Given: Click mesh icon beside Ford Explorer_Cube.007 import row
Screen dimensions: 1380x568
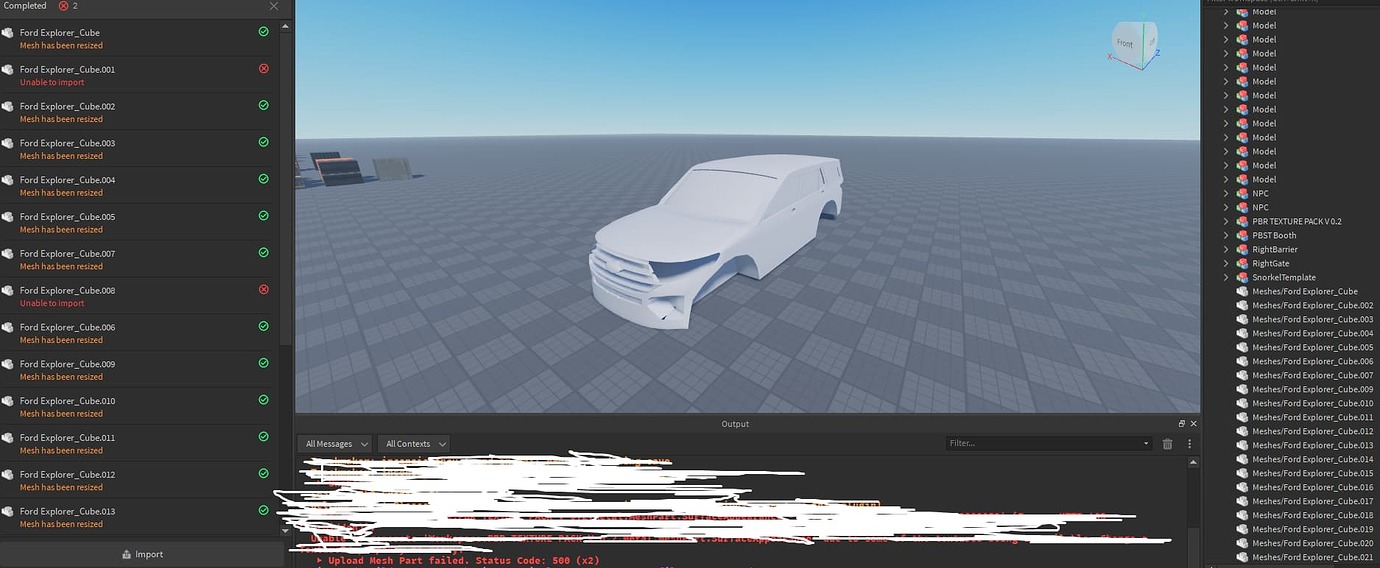Looking at the screenshot, I should (x=8, y=254).
